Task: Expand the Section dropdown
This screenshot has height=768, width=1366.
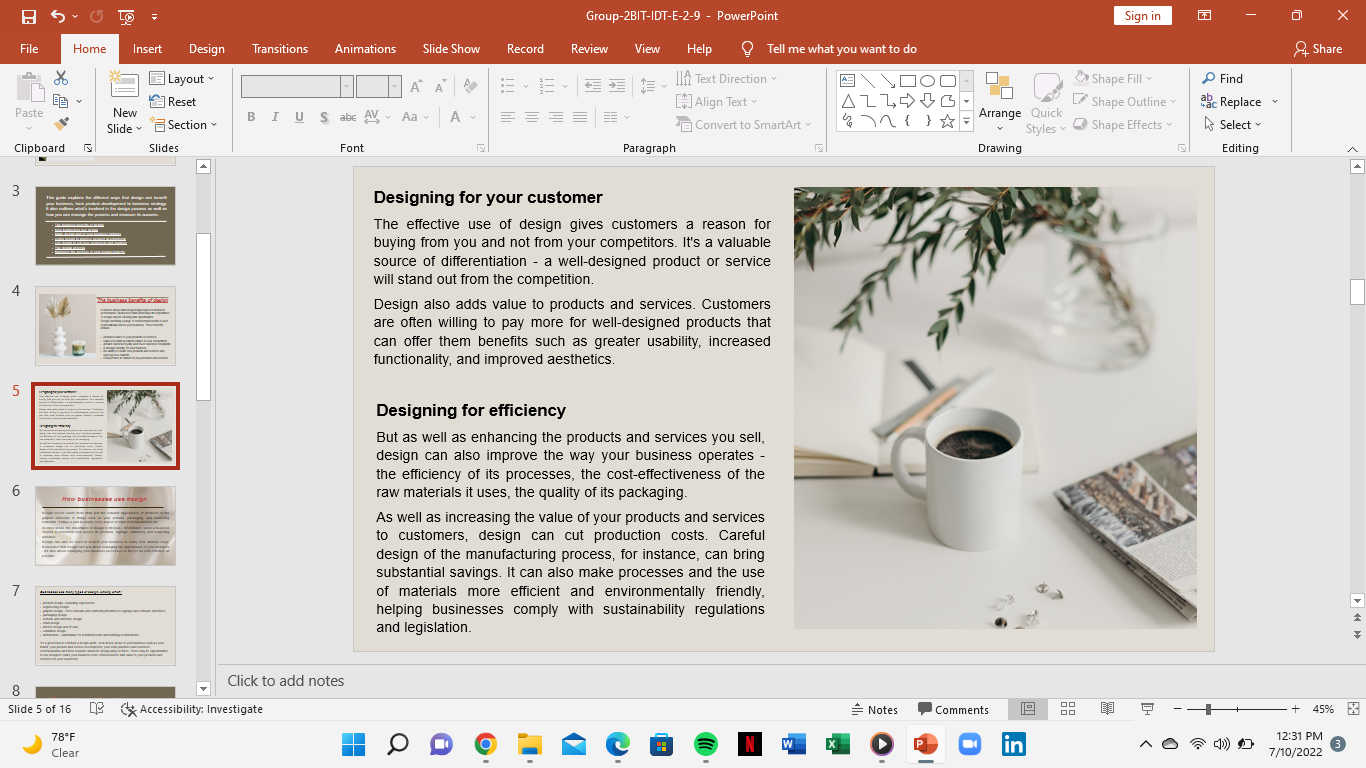Action: [184, 124]
